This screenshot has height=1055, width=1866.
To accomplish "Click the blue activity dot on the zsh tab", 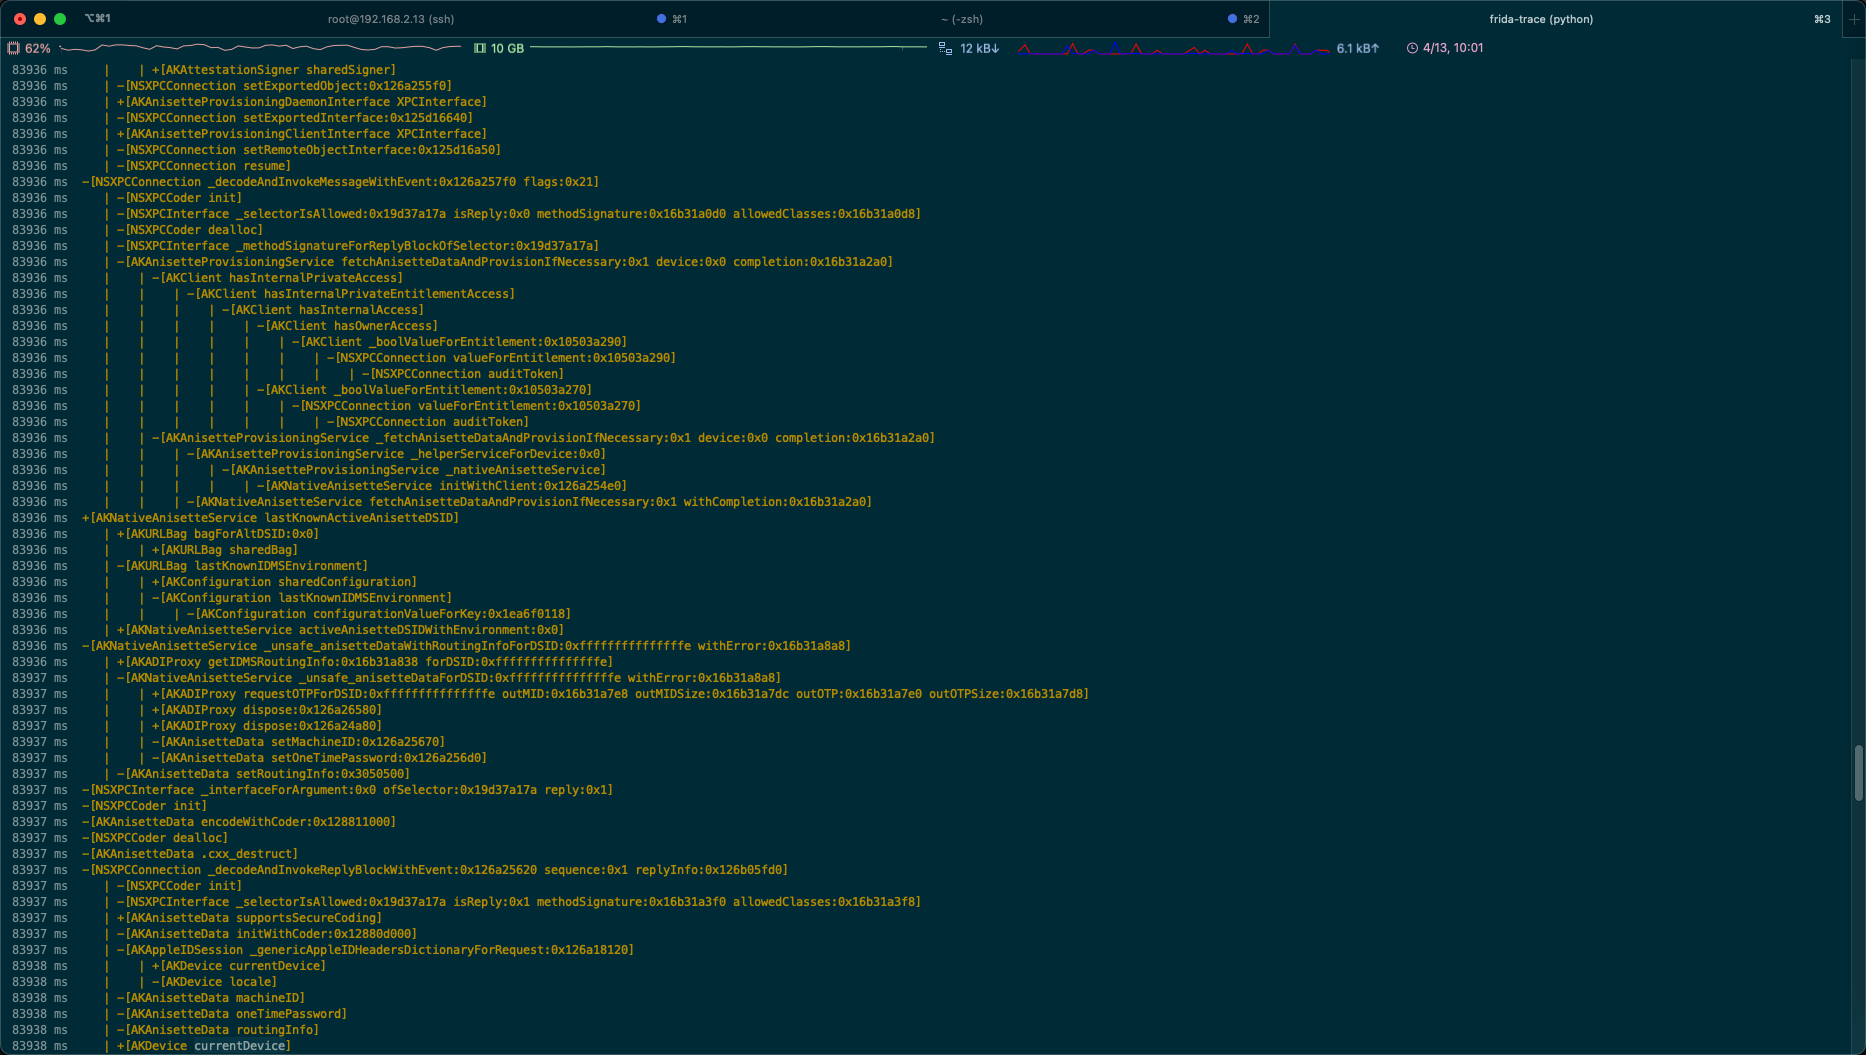I will pos(1232,19).
